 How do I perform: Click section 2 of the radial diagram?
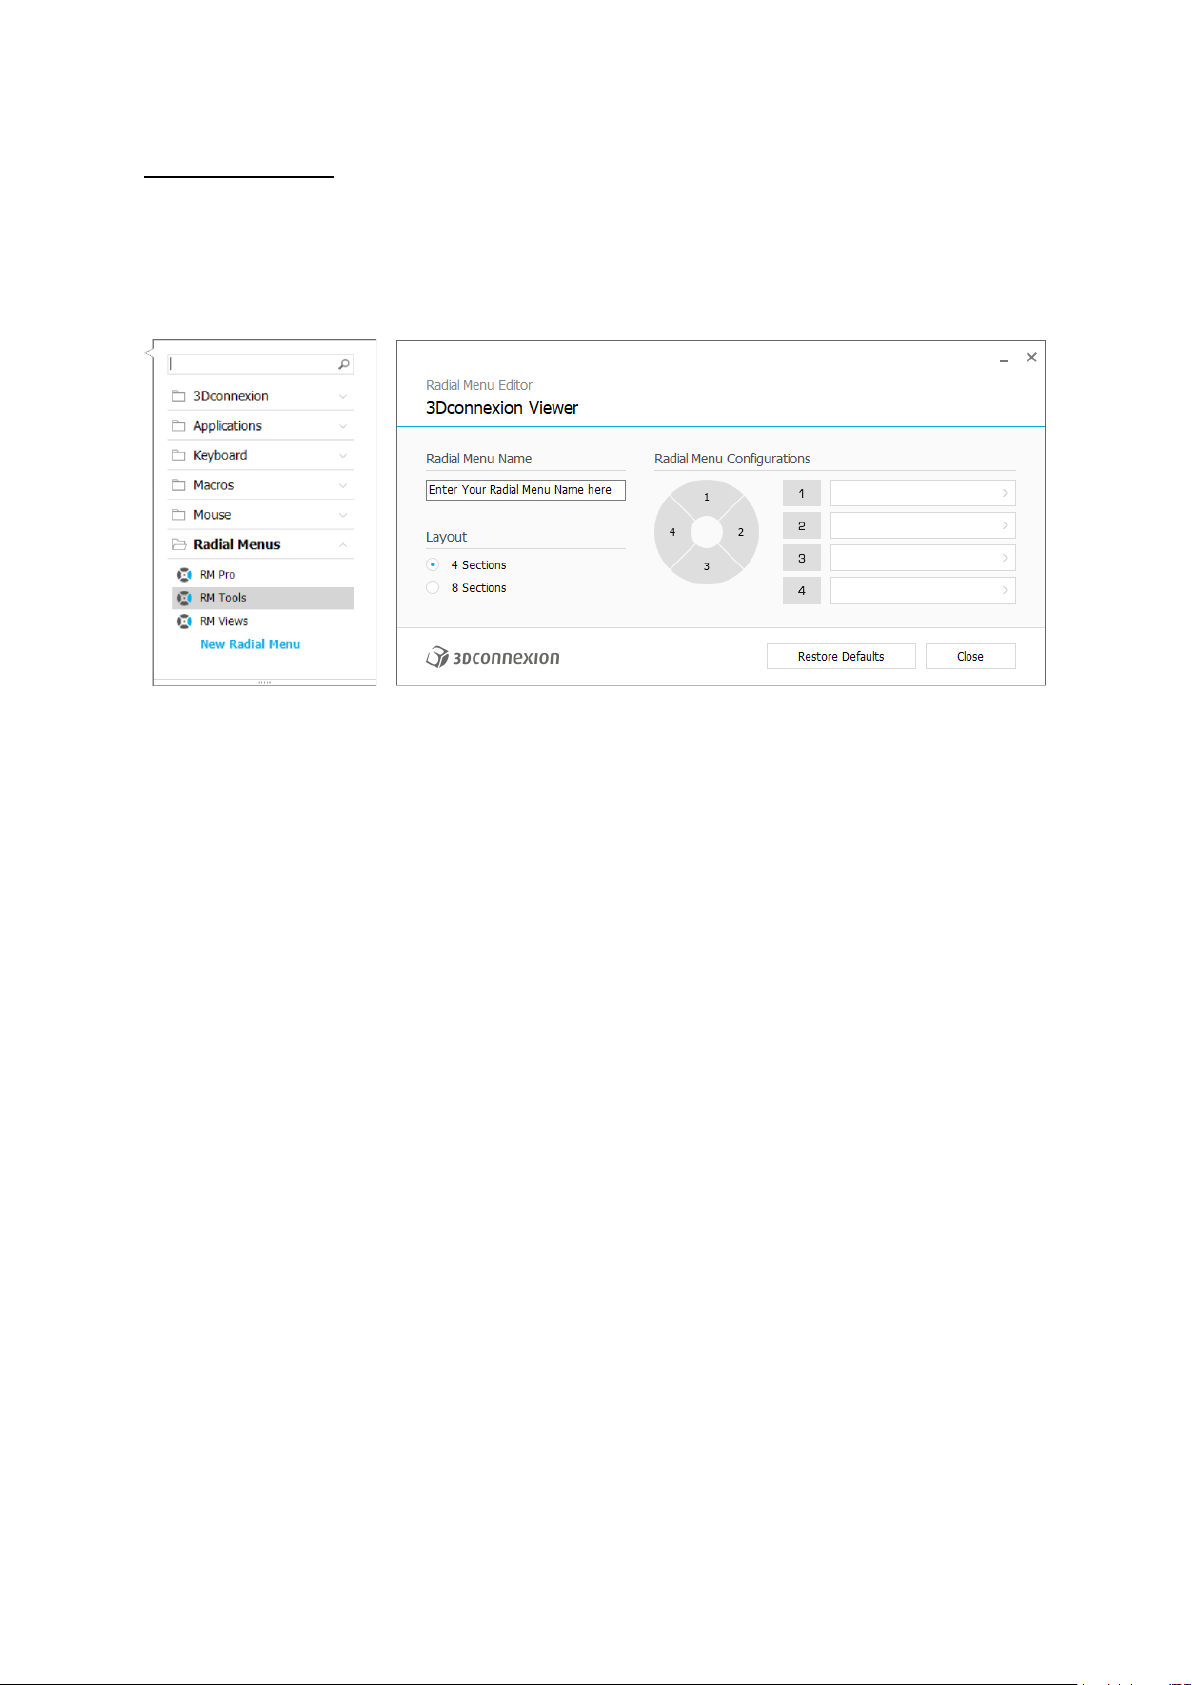pyautogui.click(x=741, y=532)
